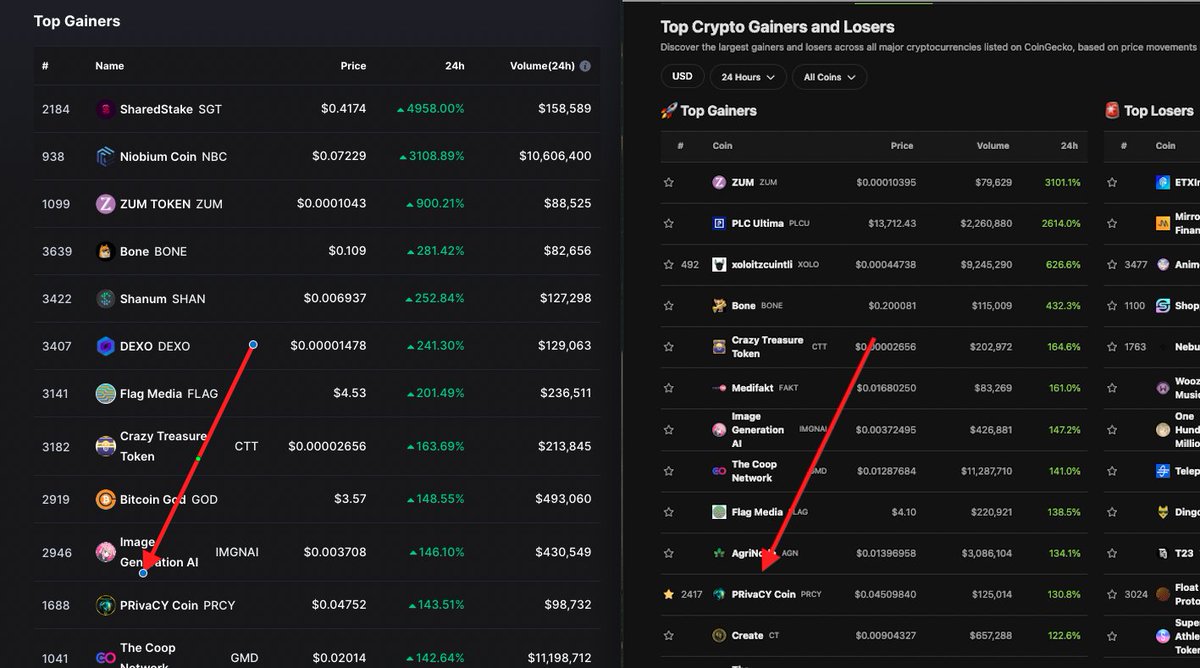Favorite PLC Ultima with its star
The height and width of the screenshot is (668, 1200).
pos(668,224)
